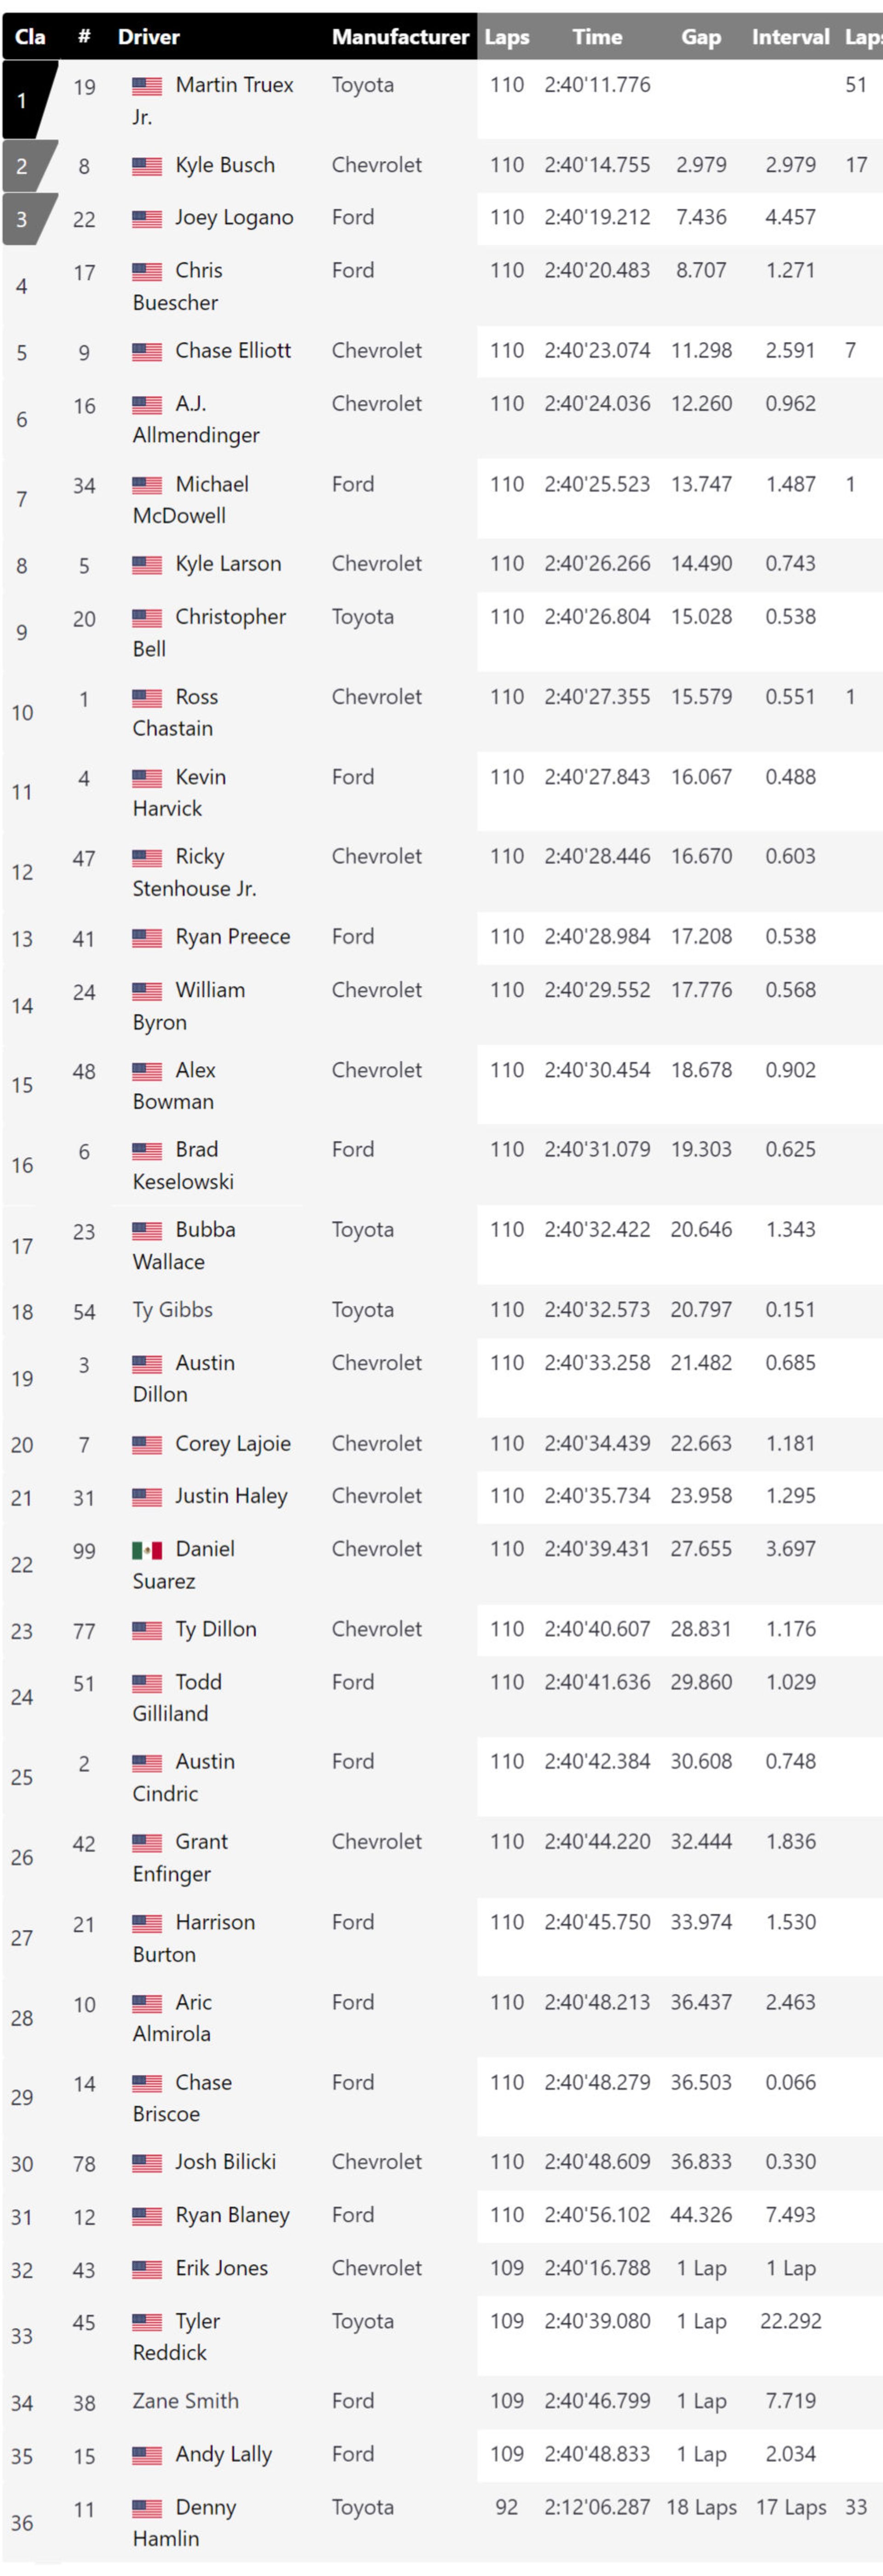Click the US flag beside Martin Truex Jr.
The image size is (883, 2576).
(147, 86)
